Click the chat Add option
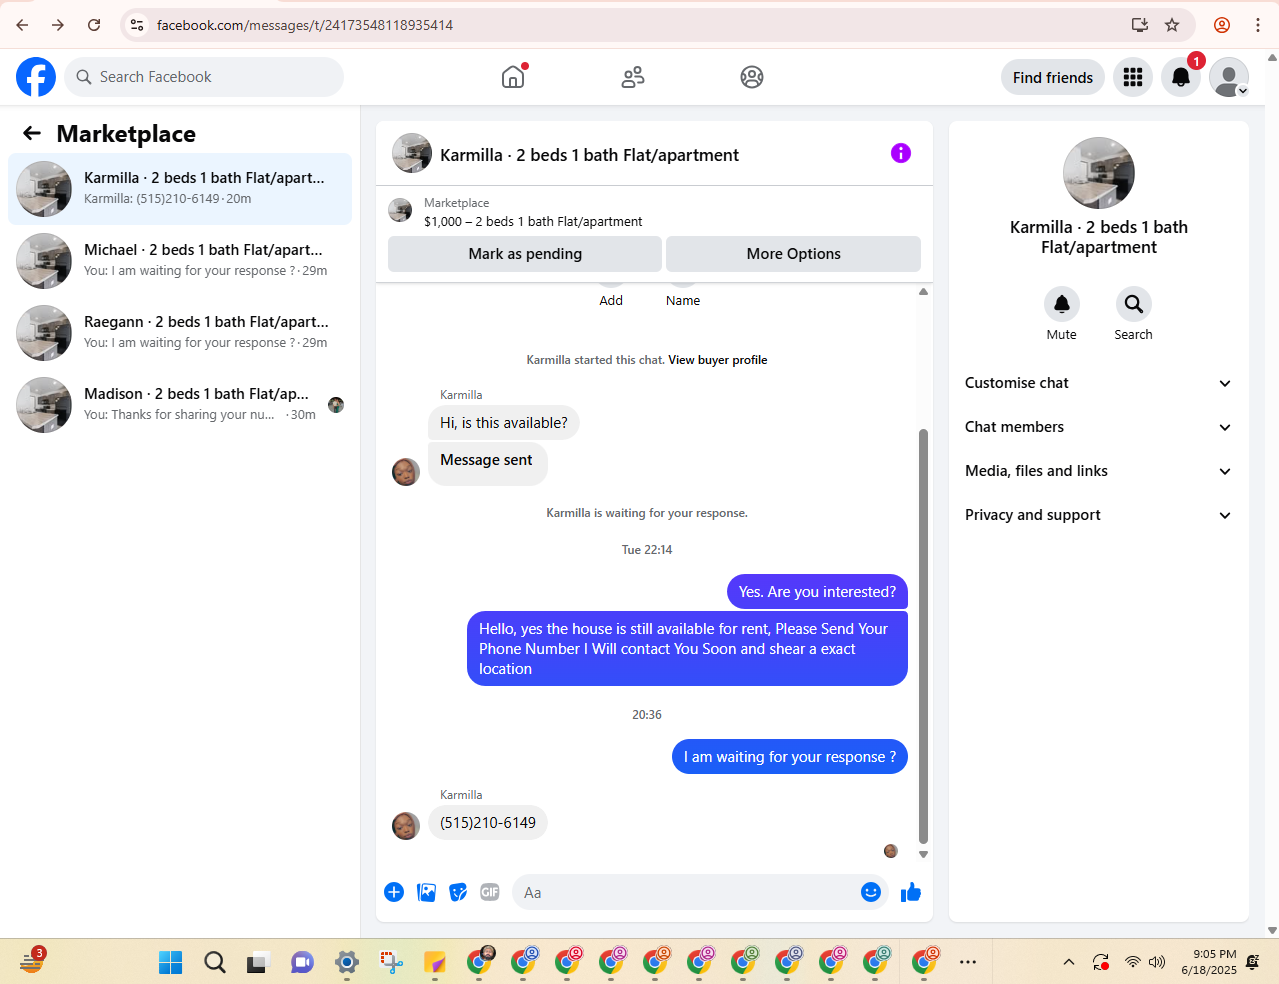The width and height of the screenshot is (1279, 984). (x=611, y=300)
